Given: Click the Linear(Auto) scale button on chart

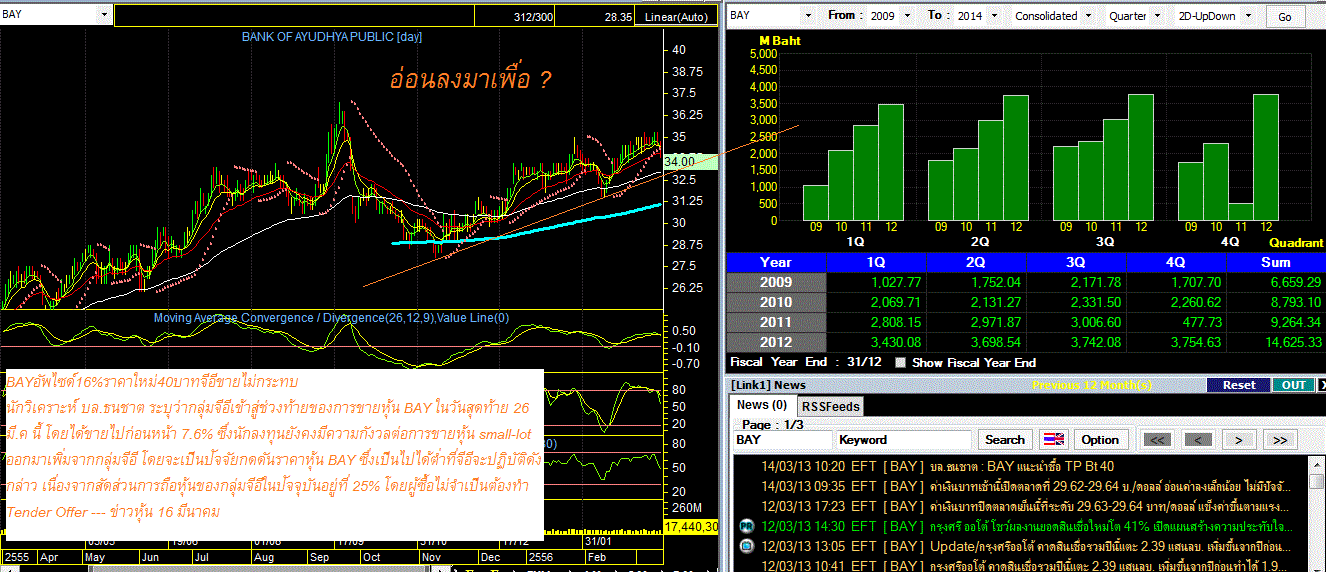Looking at the screenshot, I should [675, 17].
